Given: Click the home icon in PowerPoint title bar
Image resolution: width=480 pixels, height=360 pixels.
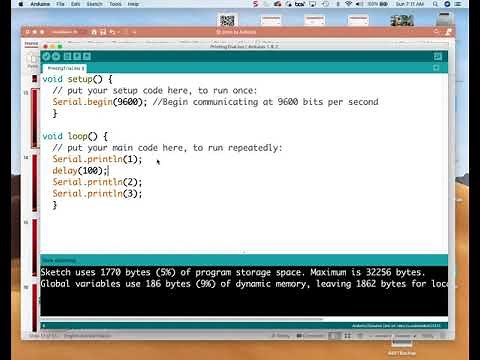Looking at the screenshot, I should coord(94,32).
